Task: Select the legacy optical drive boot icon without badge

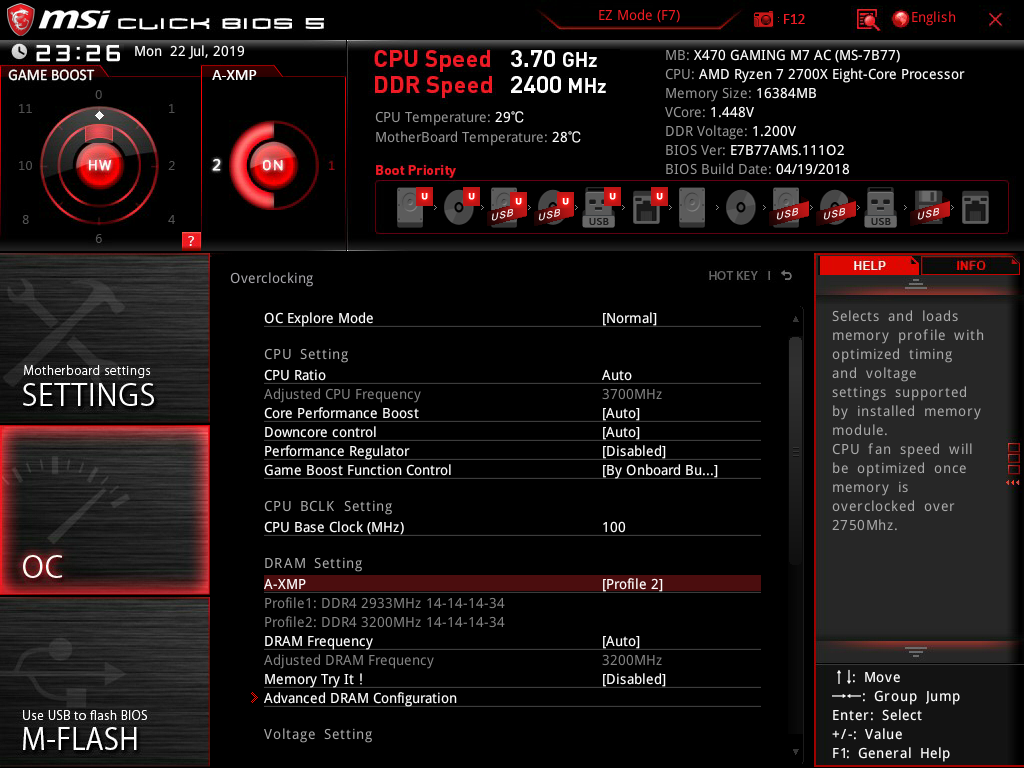Action: tap(741, 208)
